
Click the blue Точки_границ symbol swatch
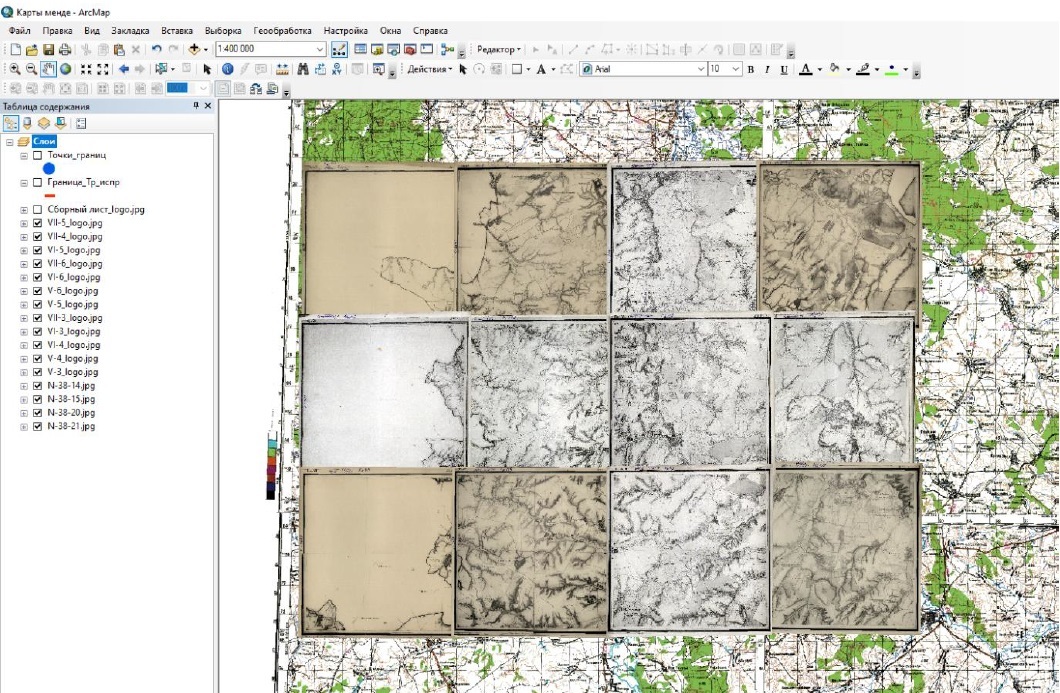[x=48, y=169]
